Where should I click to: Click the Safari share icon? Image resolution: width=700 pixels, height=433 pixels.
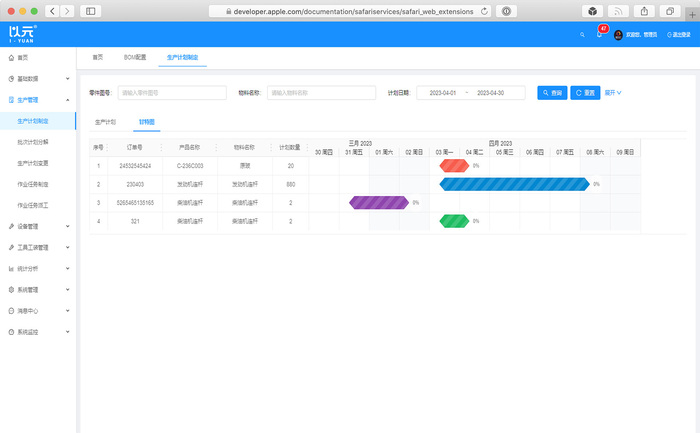tap(643, 10)
